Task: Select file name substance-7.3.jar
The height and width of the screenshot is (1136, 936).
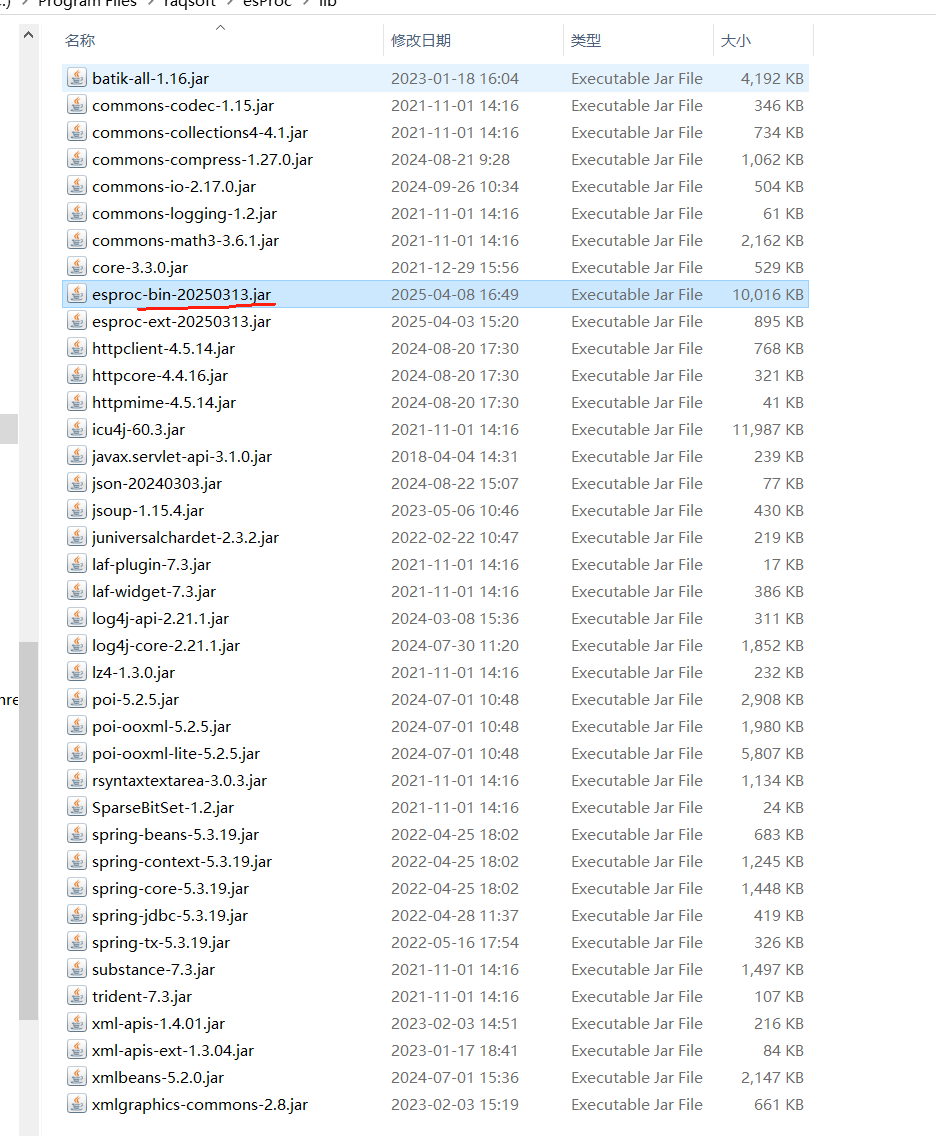Action: [x=154, y=969]
